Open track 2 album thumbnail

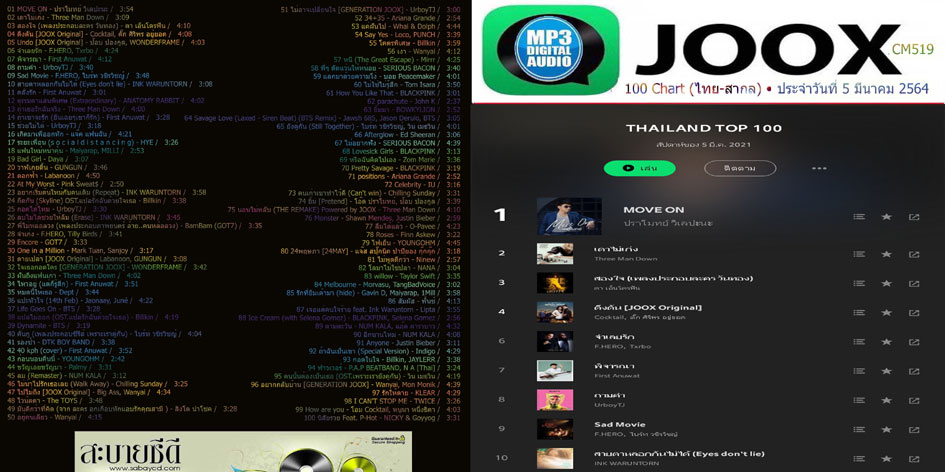555,254
